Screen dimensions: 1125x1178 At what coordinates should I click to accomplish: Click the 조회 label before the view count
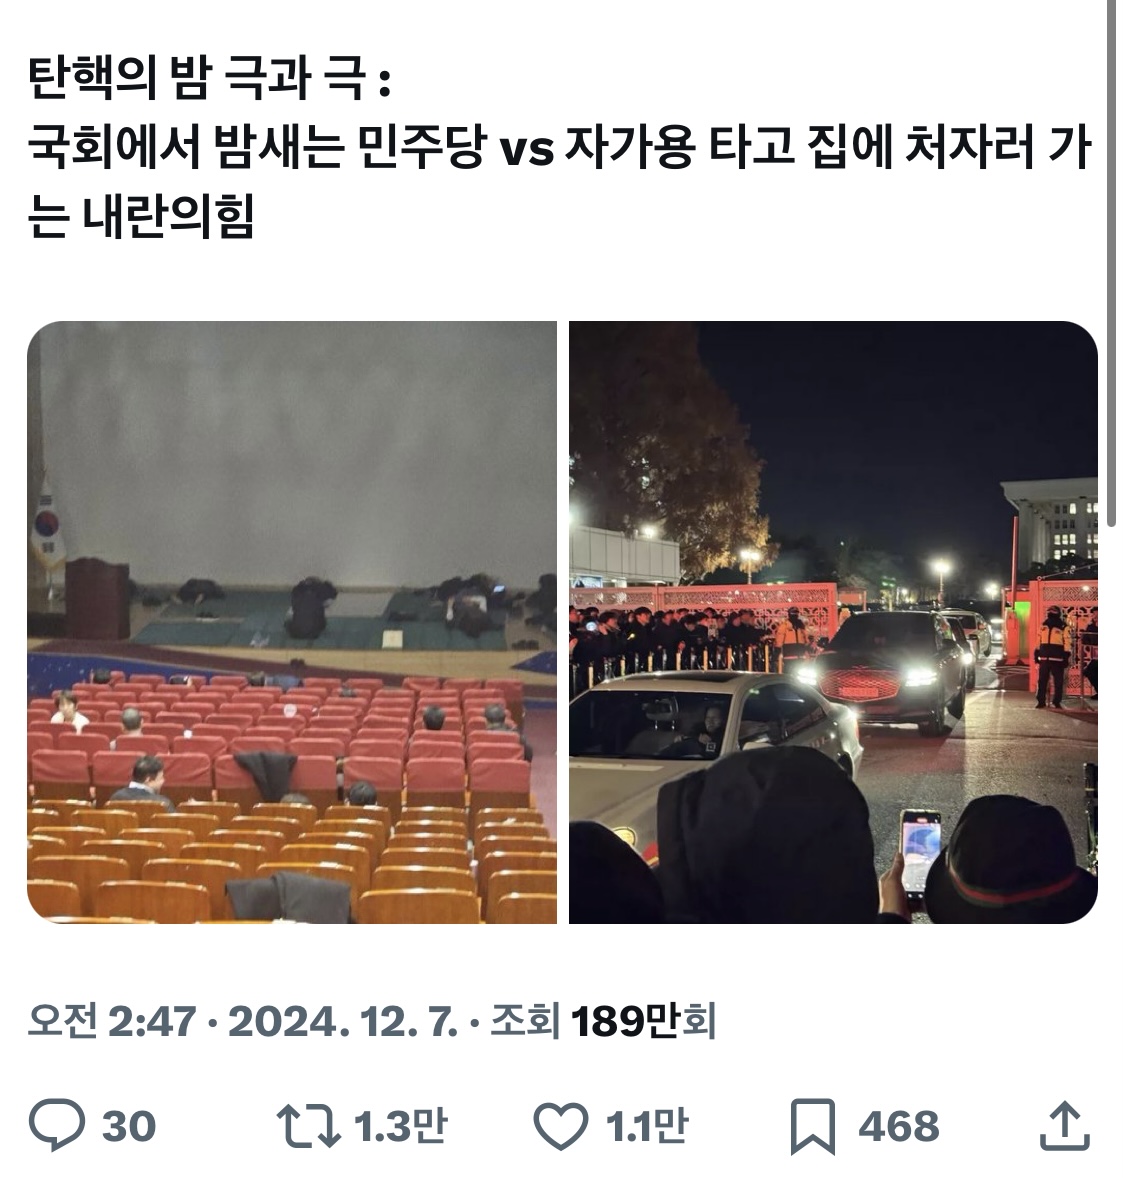(525, 1021)
